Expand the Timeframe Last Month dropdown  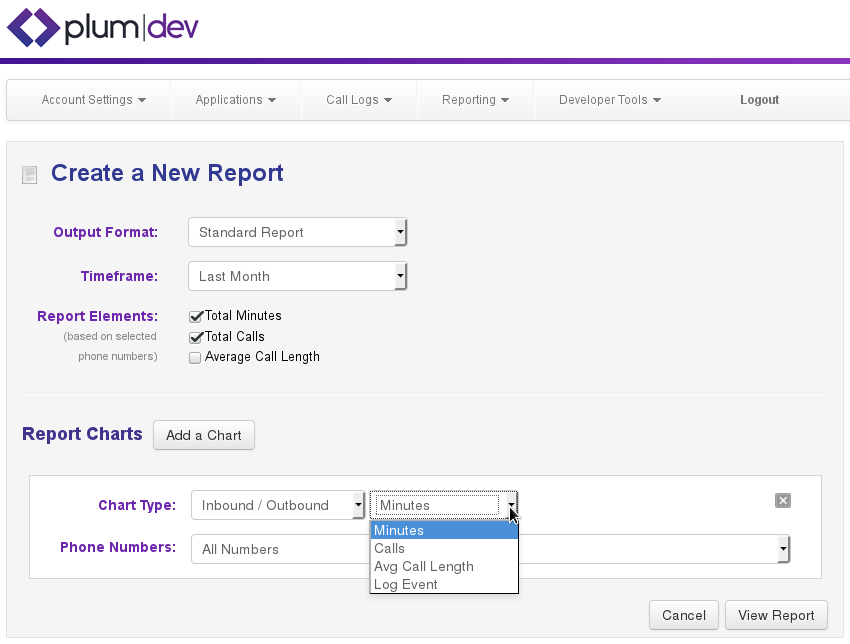(x=297, y=276)
